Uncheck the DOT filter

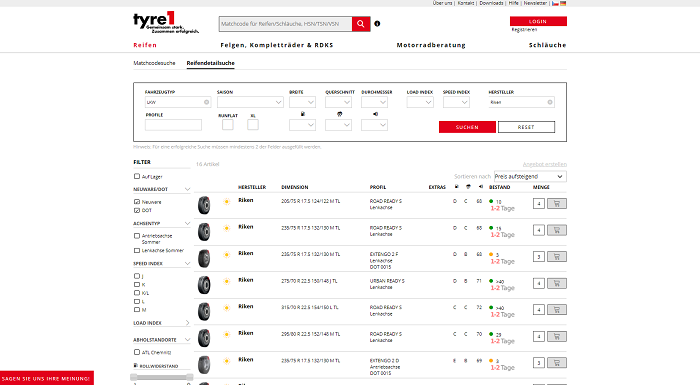click(x=137, y=210)
